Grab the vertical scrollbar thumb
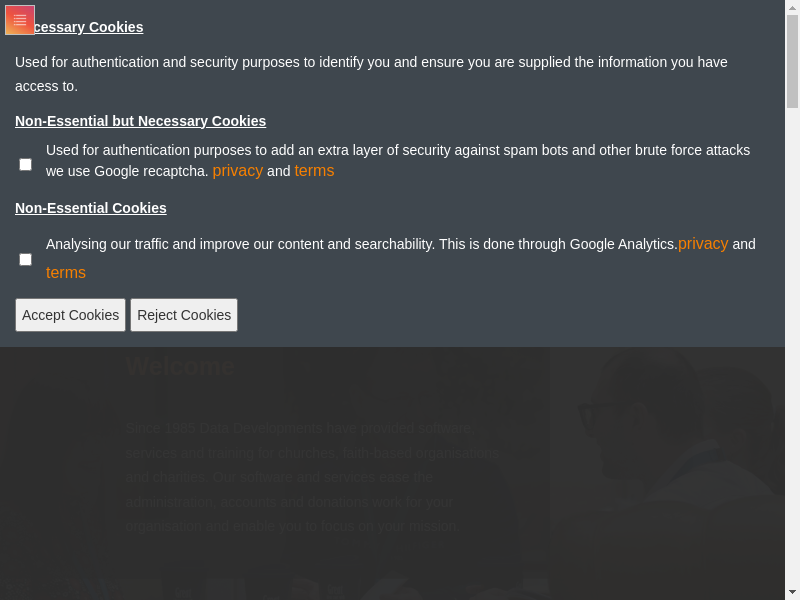The width and height of the screenshot is (800, 600). coord(792,60)
